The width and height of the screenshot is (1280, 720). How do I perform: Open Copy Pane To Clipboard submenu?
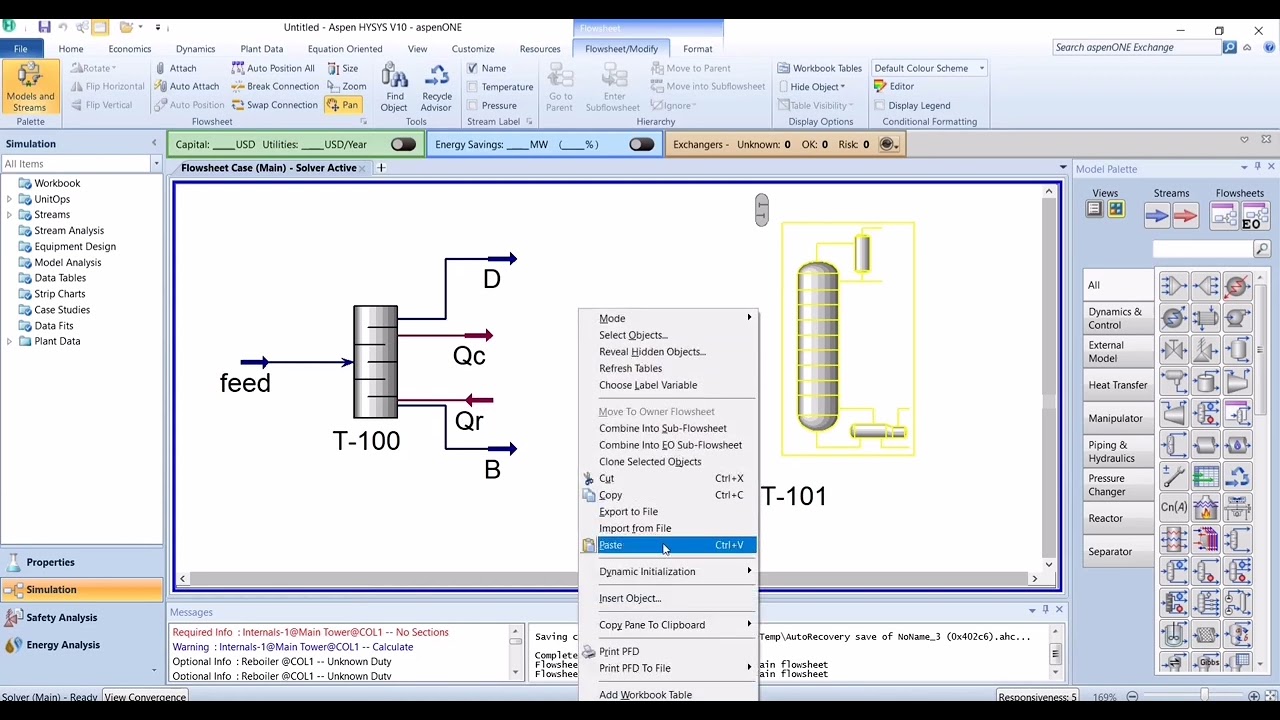(x=668, y=624)
